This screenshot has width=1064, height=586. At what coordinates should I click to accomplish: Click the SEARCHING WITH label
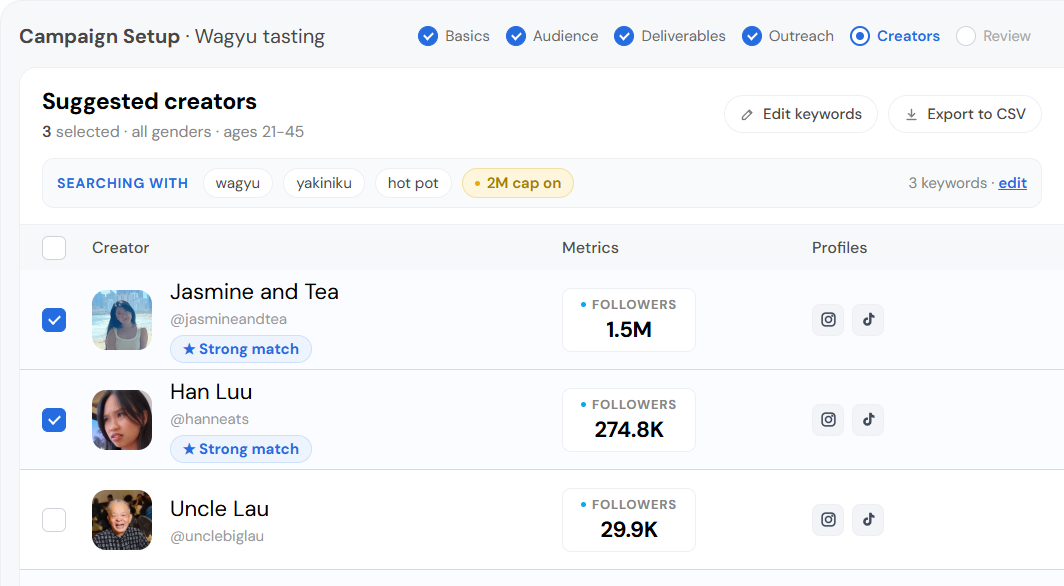123,183
